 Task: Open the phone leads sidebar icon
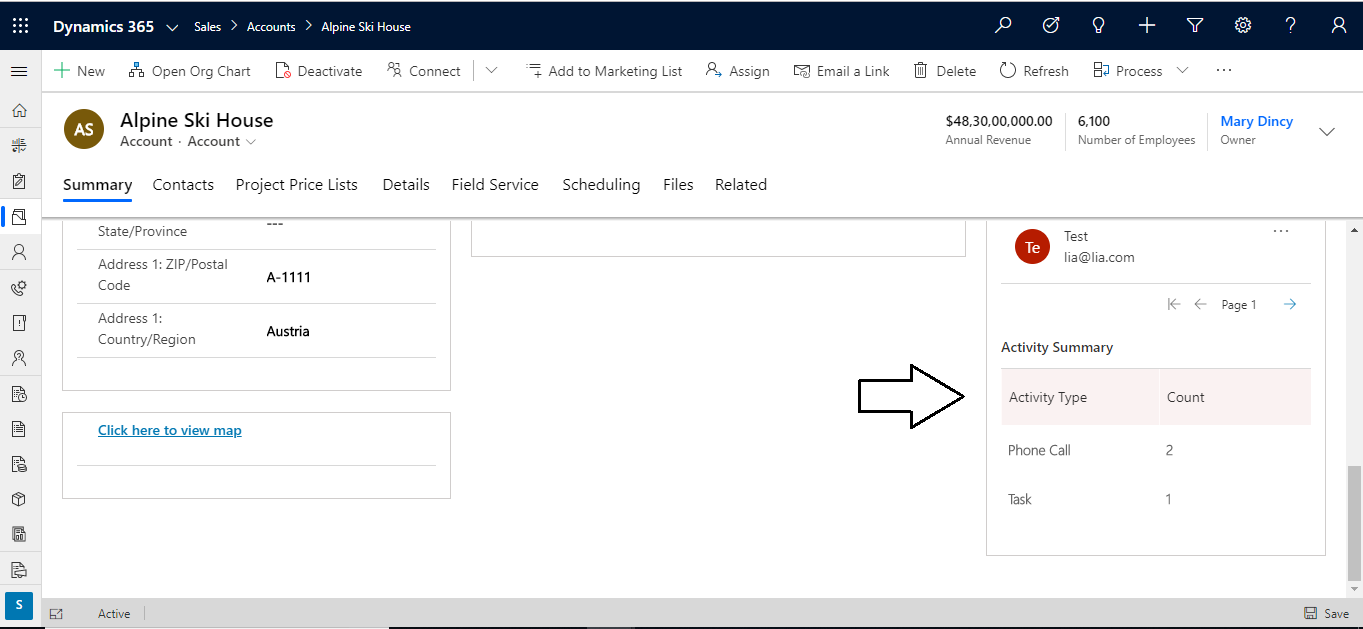tap(19, 288)
